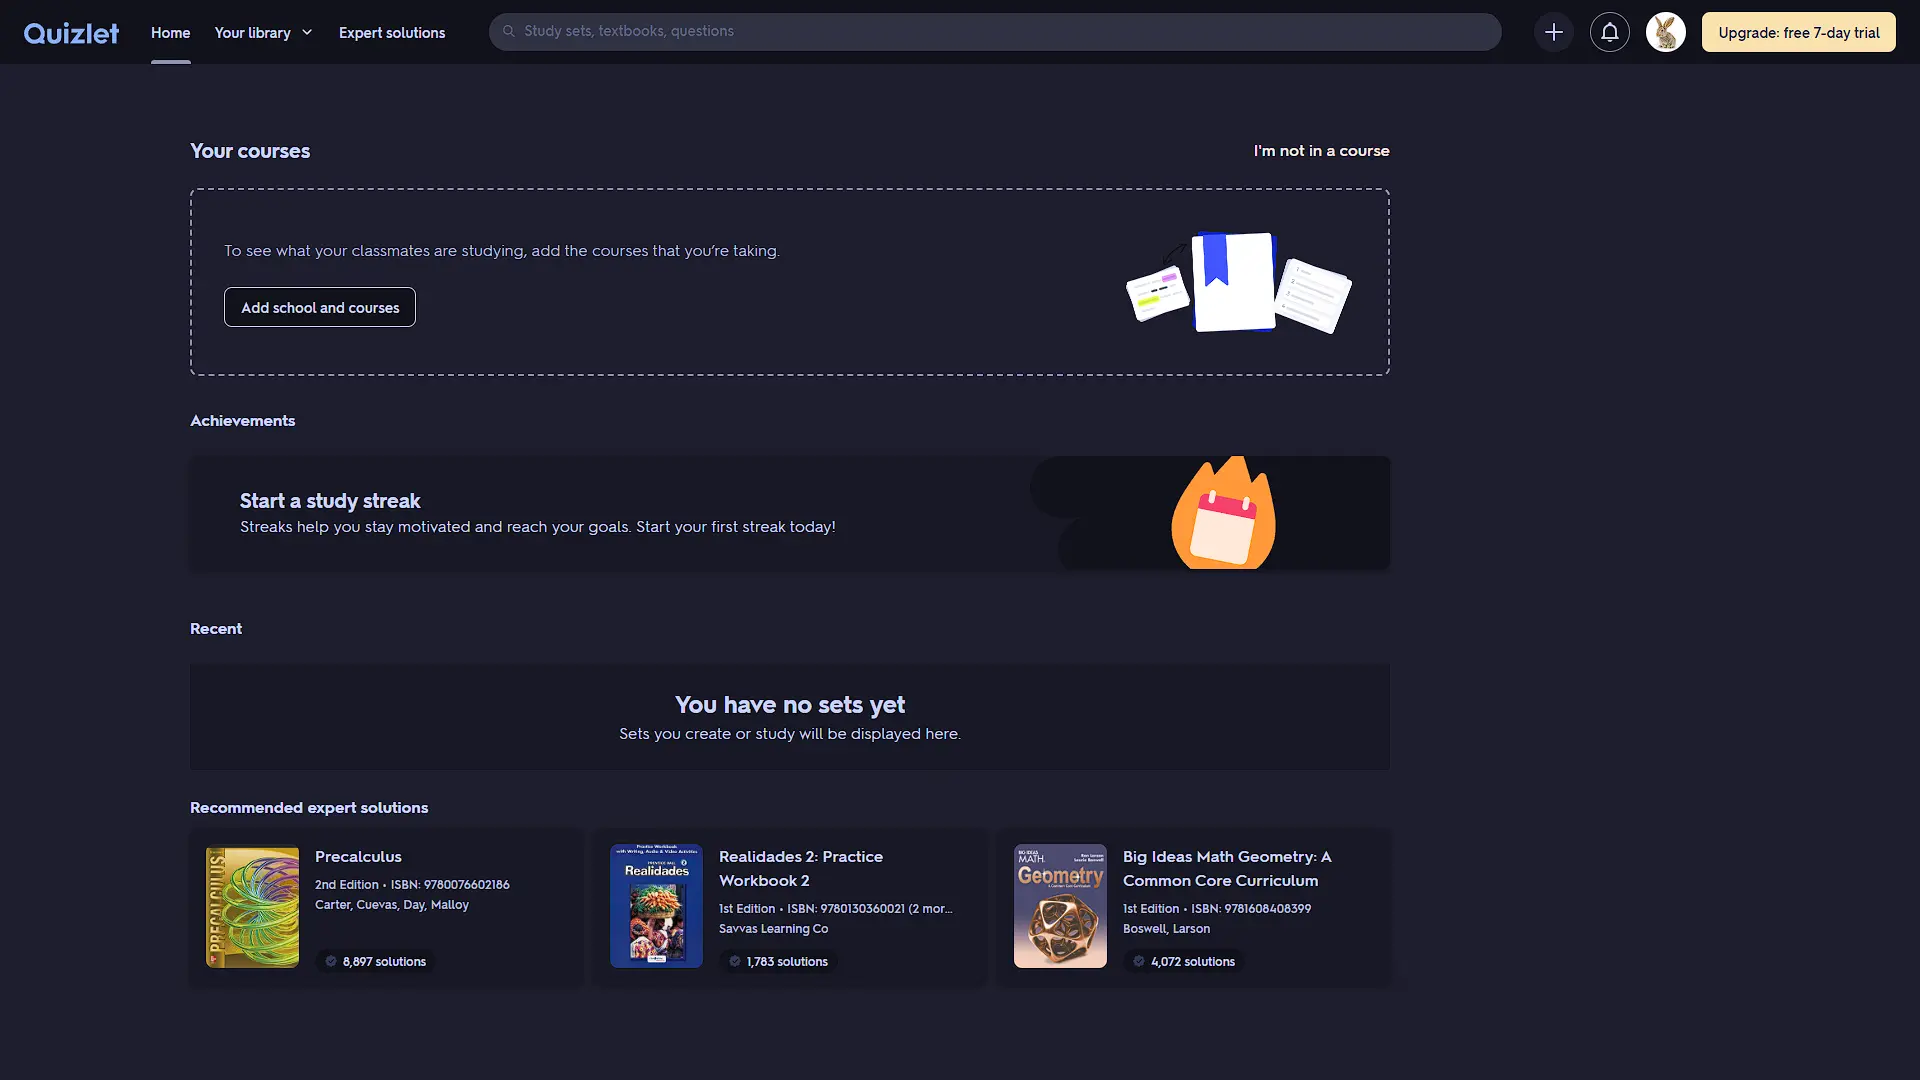
Task: Open the Precalculus textbook cover thumbnail
Action: (252, 907)
